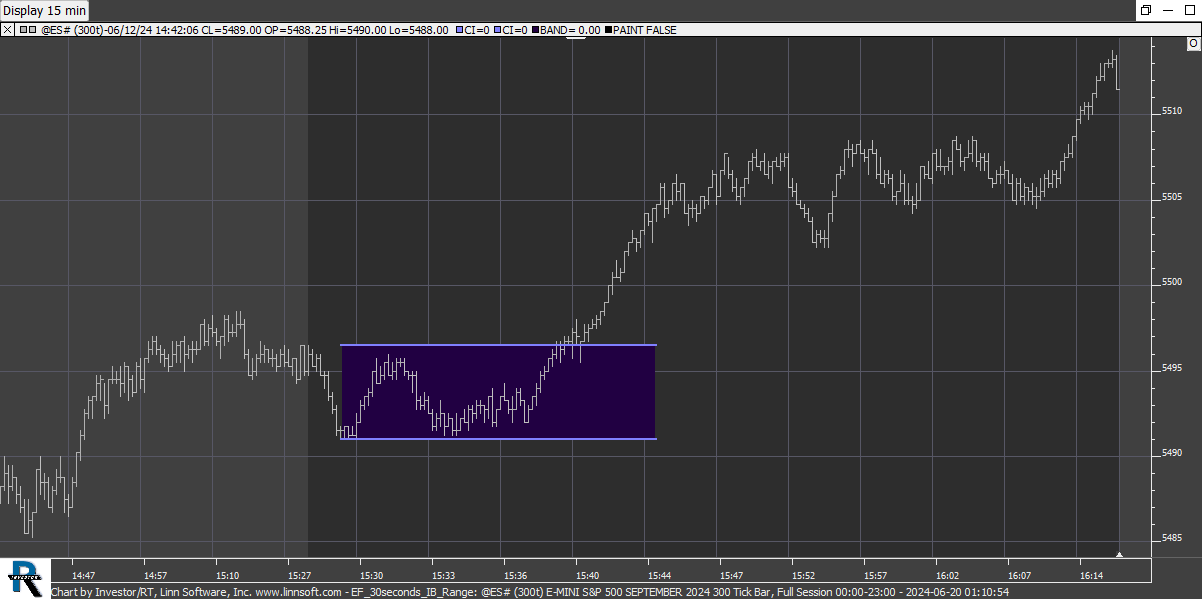Click the second square icon beside @ES# label
This screenshot has width=1202, height=599.
click(x=33, y=30)
